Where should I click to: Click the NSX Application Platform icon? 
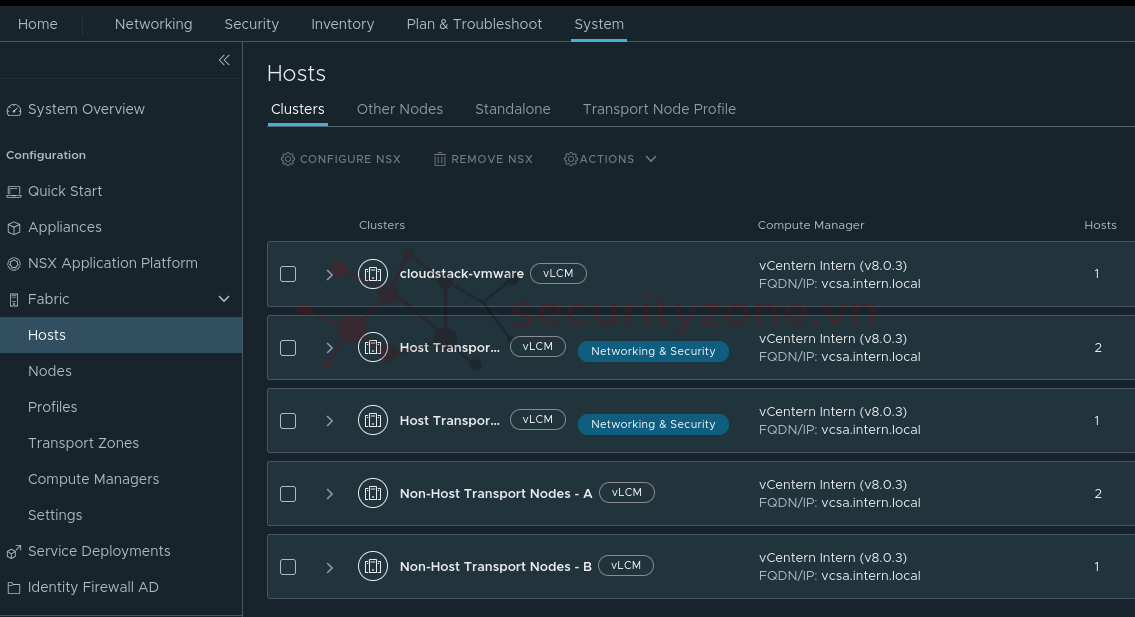(14, 264)
